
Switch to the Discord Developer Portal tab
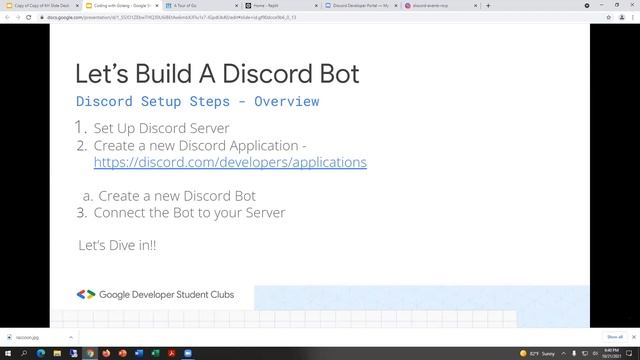click(x=360, y=6)
